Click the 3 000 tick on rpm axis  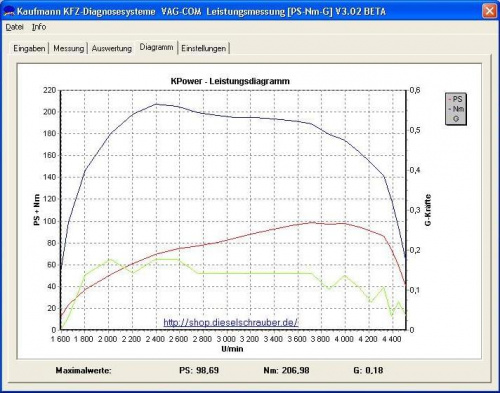click(226, 339)
